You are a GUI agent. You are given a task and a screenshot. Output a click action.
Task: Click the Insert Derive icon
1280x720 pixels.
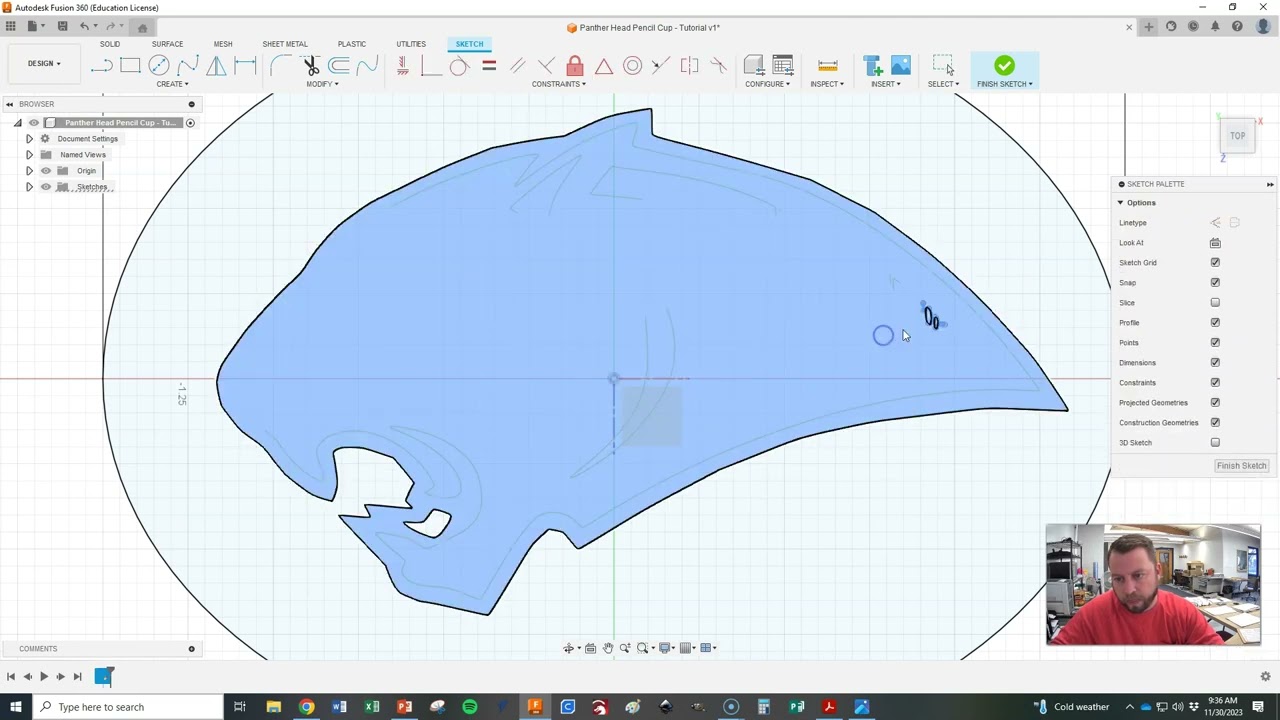coord(872,66)
